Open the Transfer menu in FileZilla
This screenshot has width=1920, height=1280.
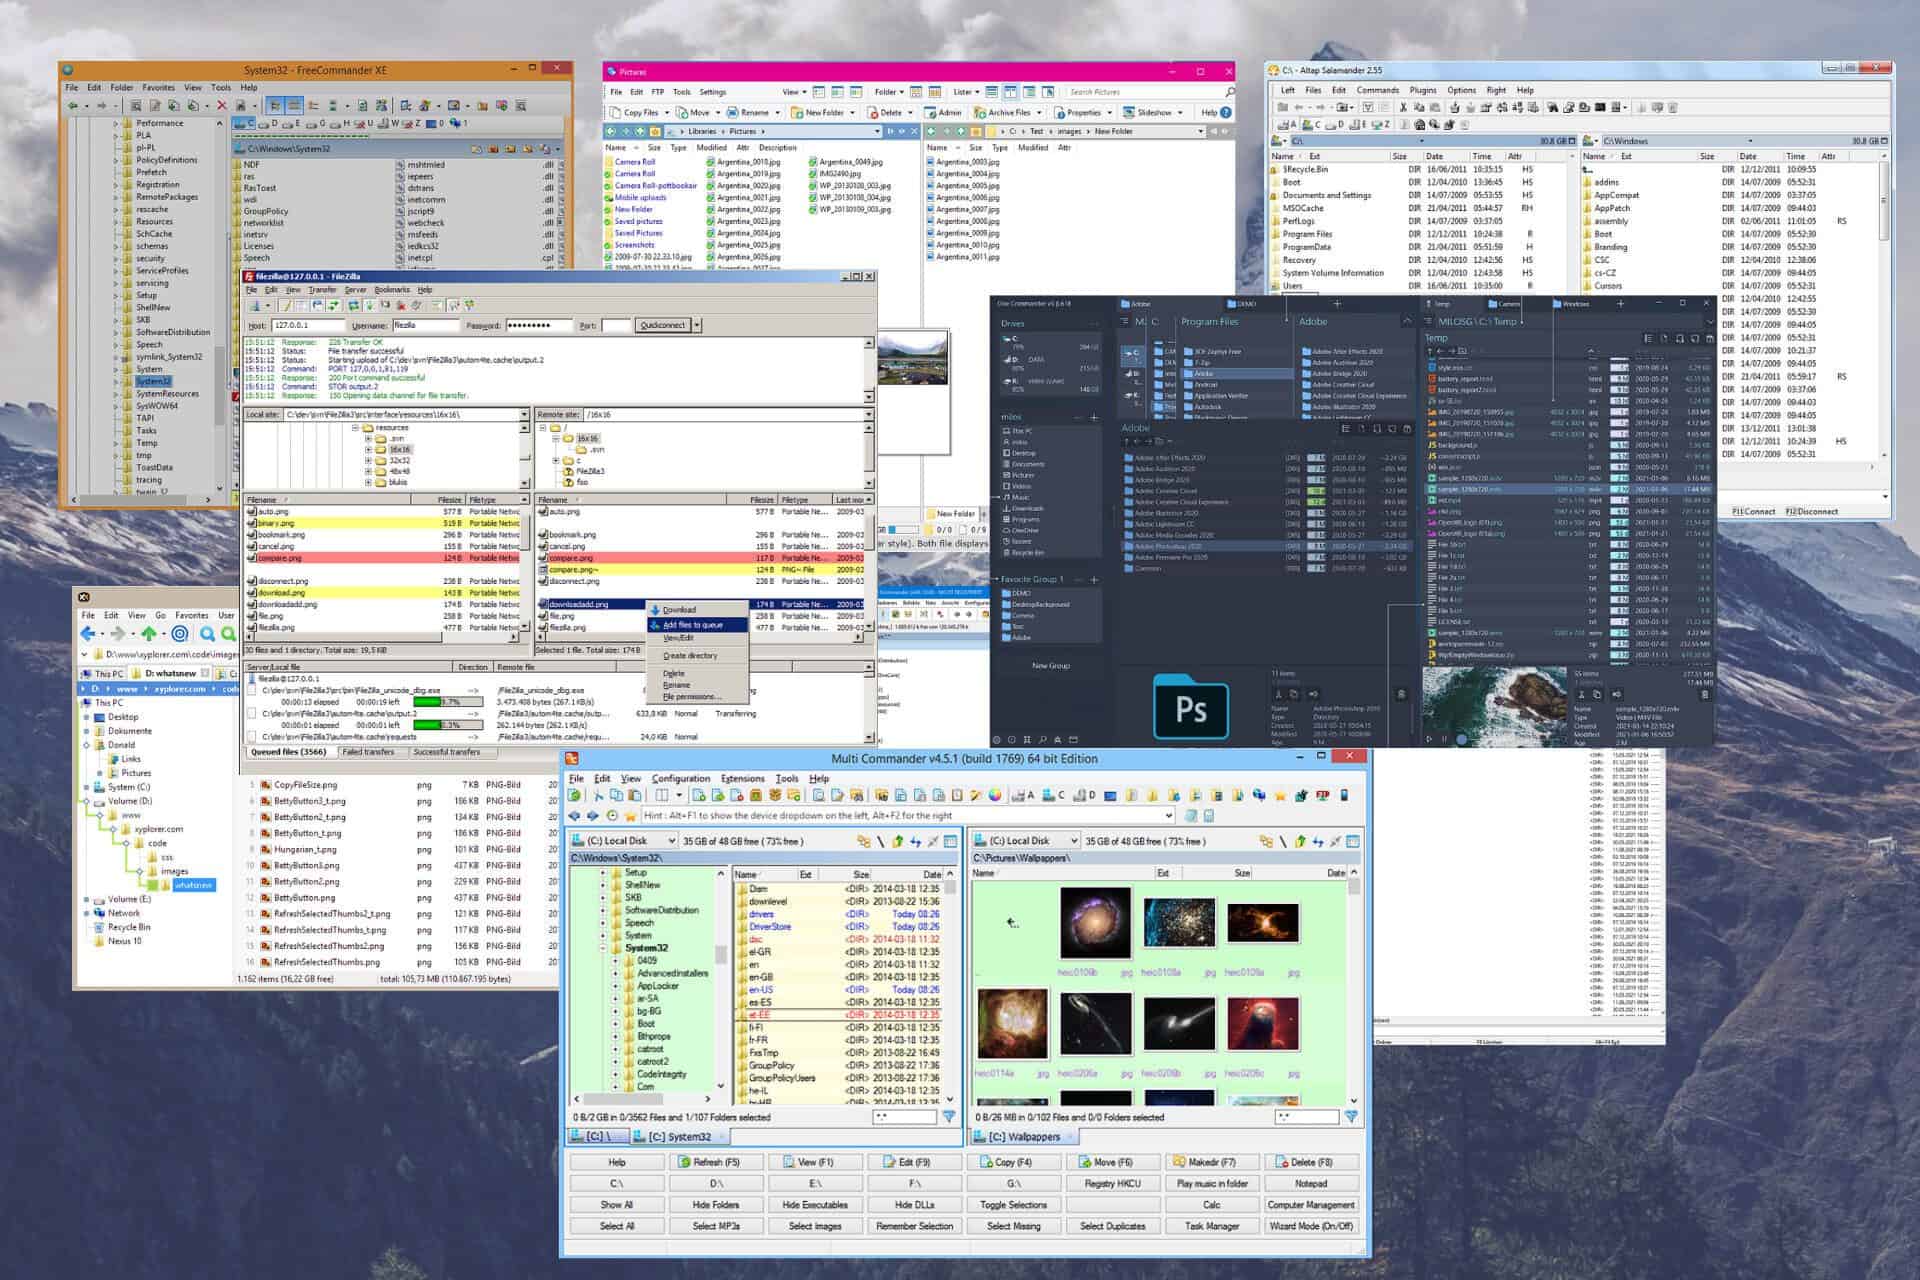[322, 290]
